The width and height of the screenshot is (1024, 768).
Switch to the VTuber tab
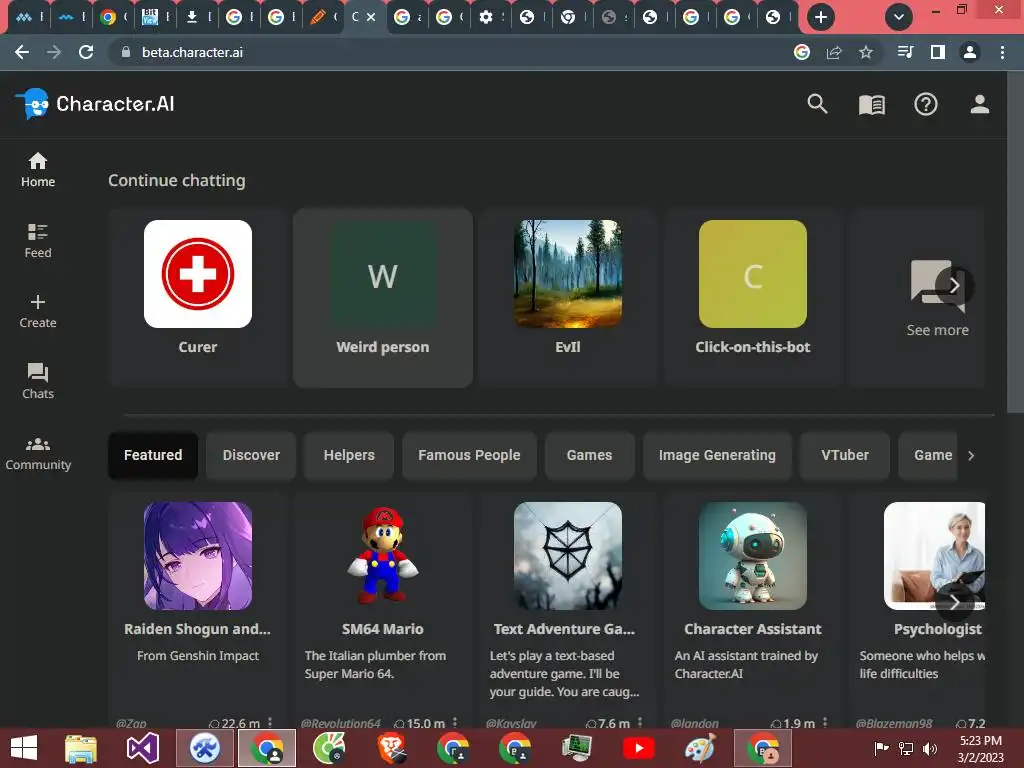click(845, 455)
